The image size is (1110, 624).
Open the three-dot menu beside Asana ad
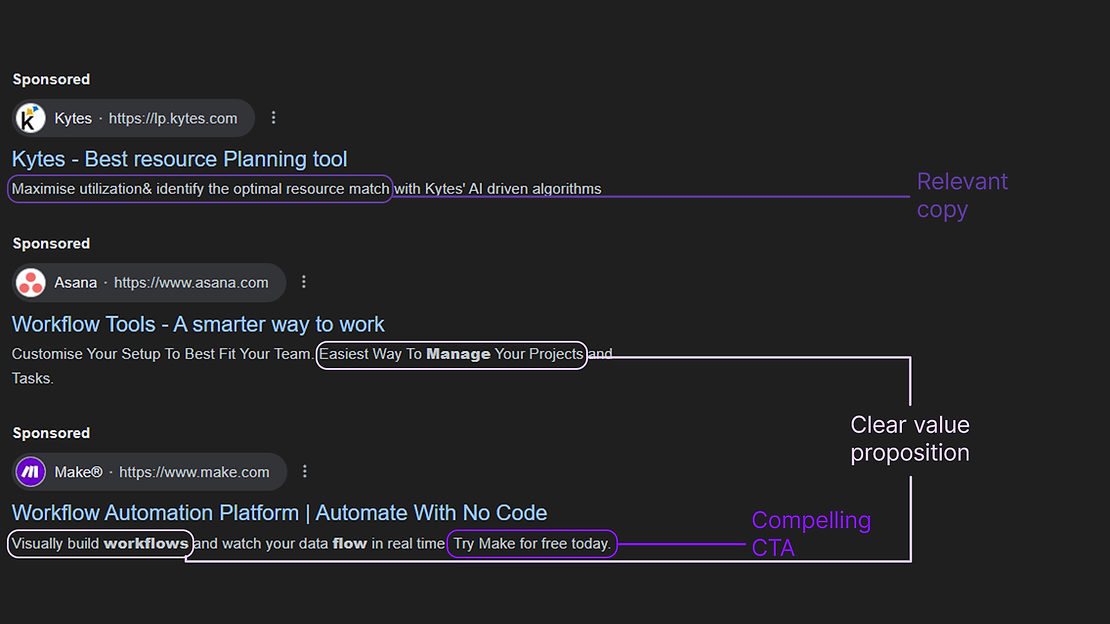pos(304,282)
